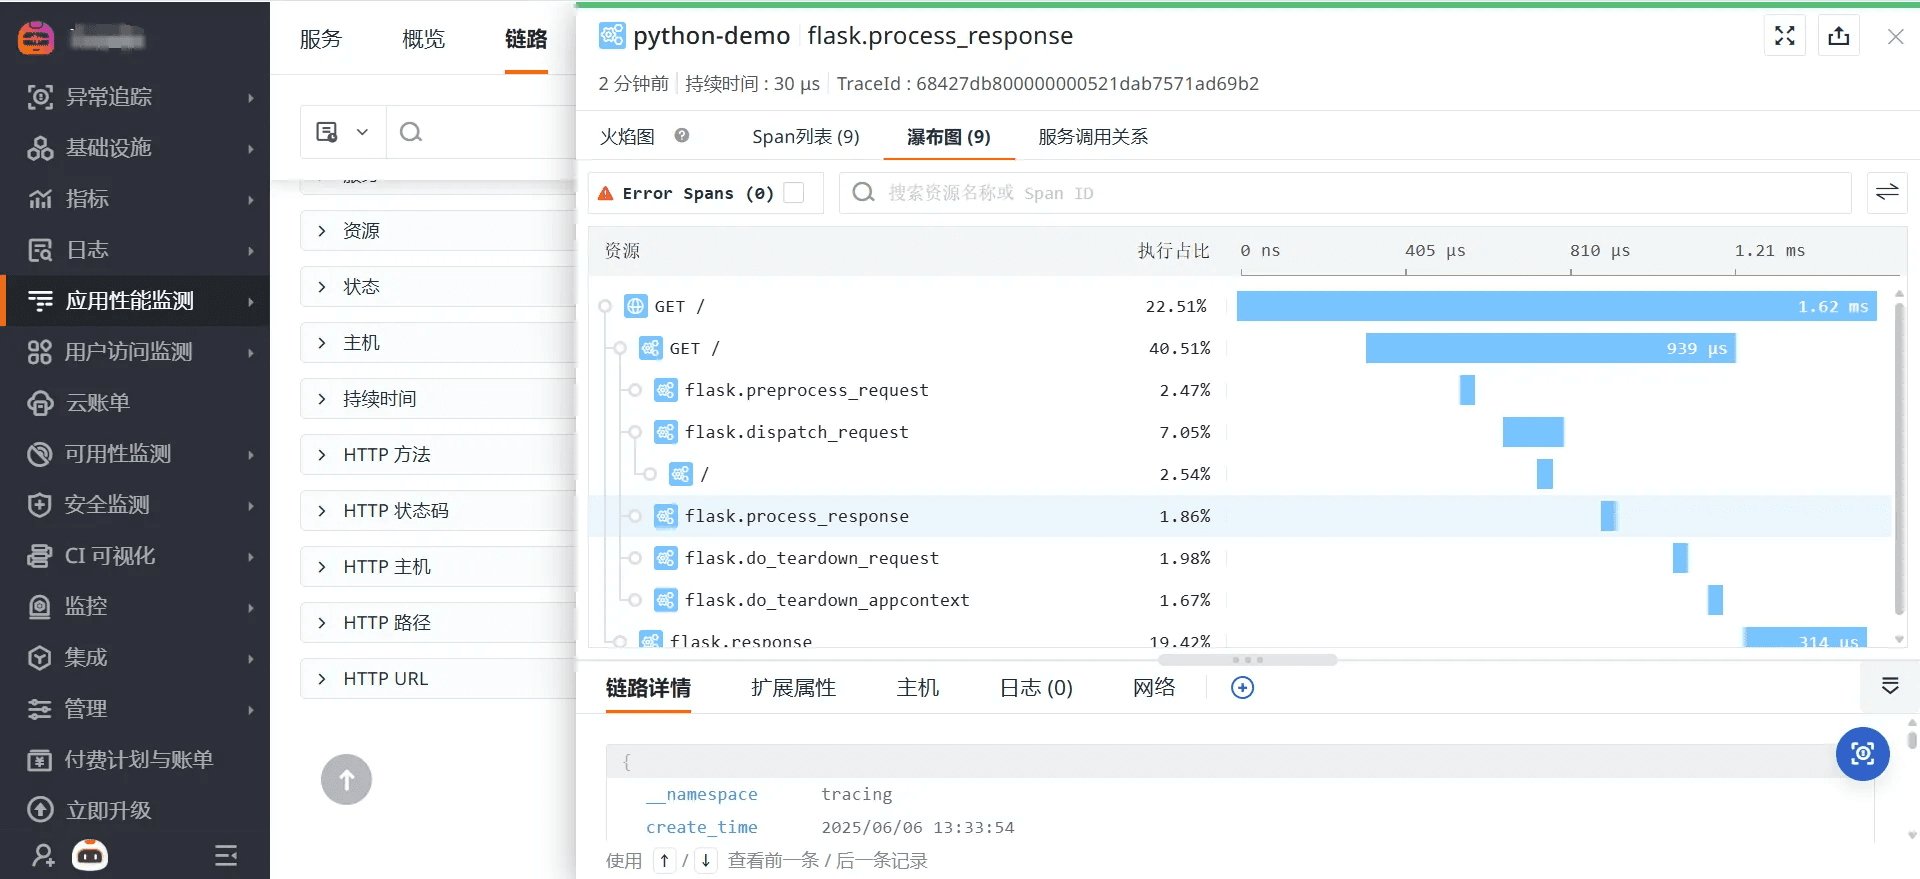Open 立即升级 in the sidebar
Screen dimensions: 1920x879
(x=108, y=810)
